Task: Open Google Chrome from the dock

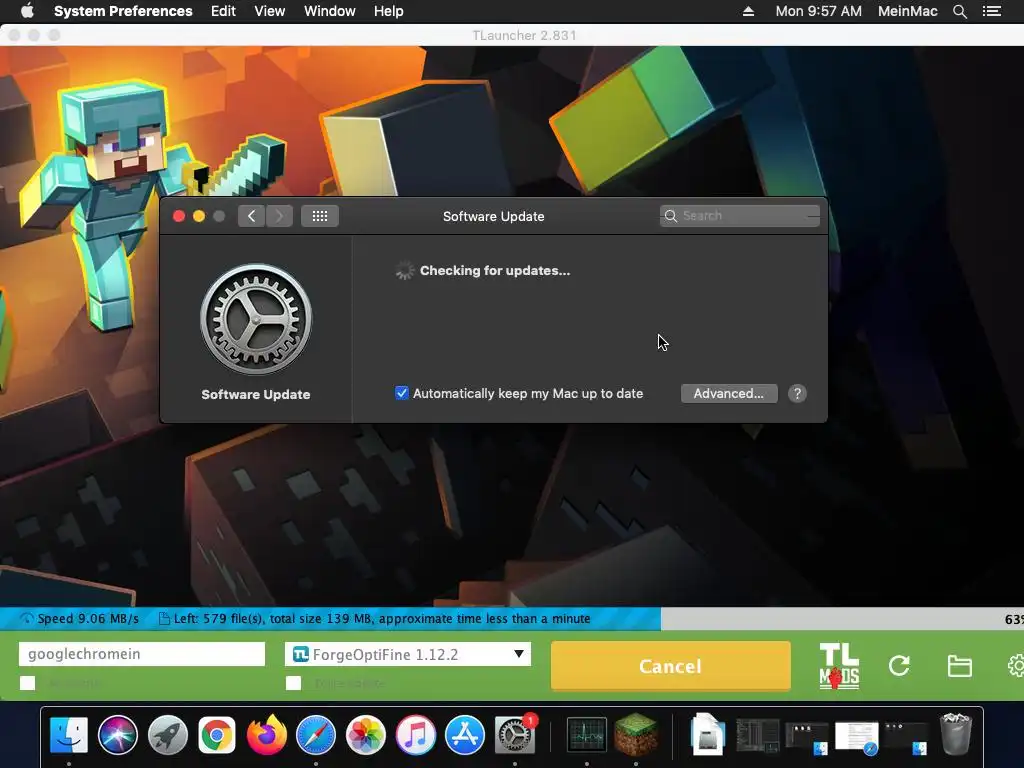Action: [217, 735]
